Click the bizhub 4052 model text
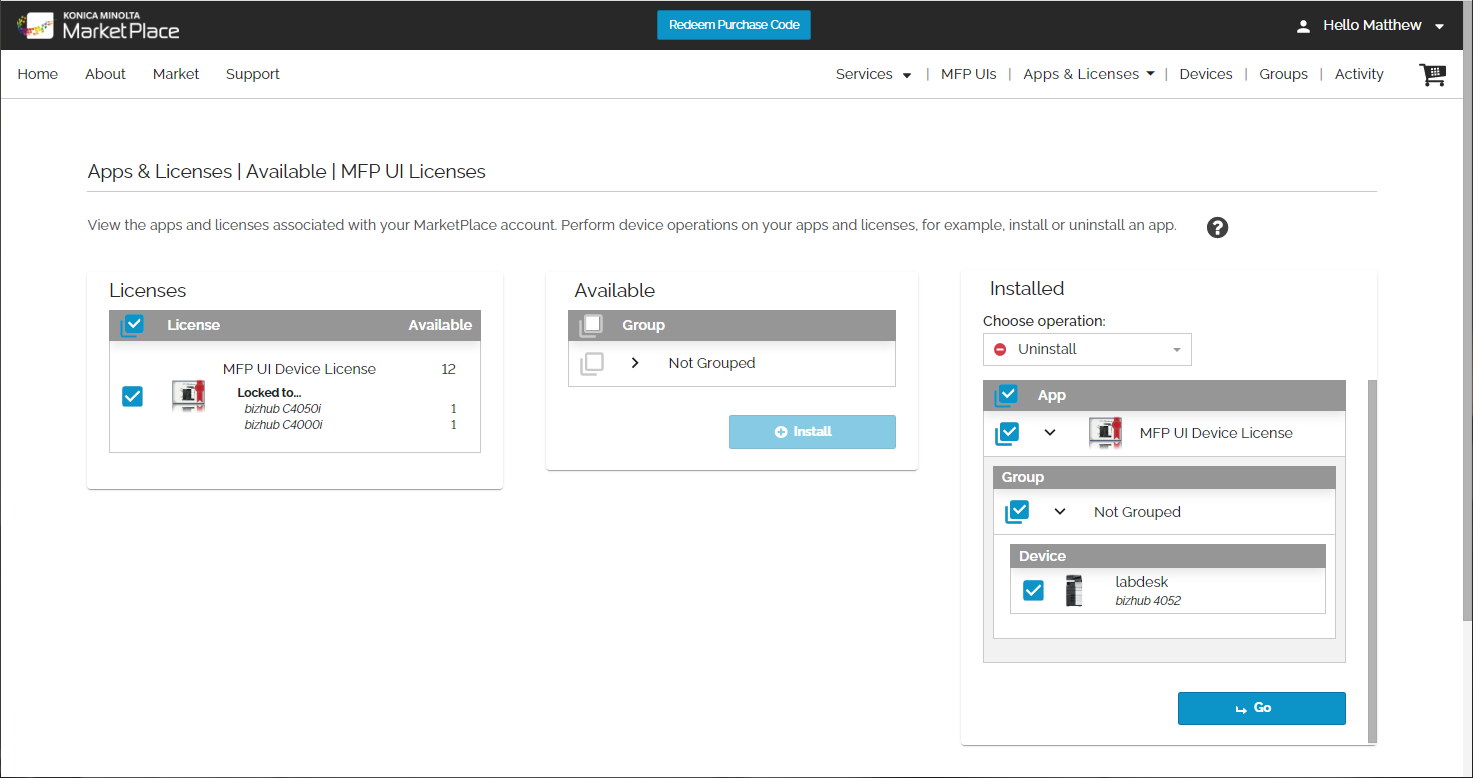Image resolution: width=1473 pixels, height=778 pixels. point(1148,601)
